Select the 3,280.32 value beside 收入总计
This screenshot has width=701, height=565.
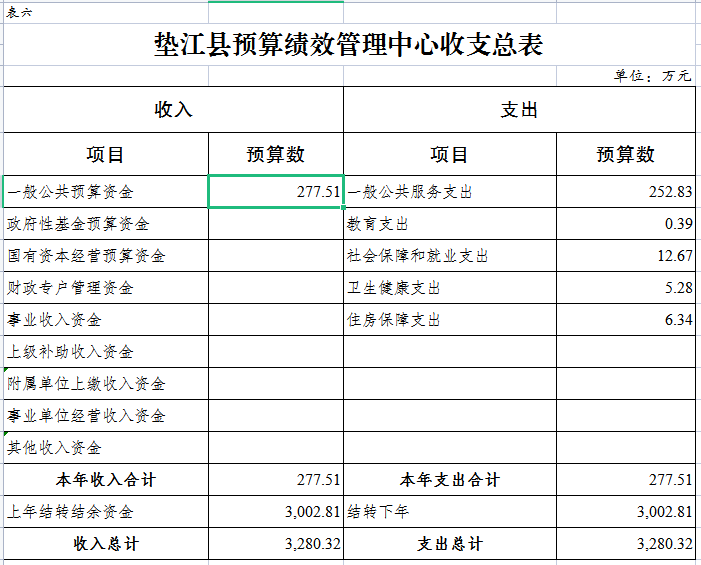point(276,544)
